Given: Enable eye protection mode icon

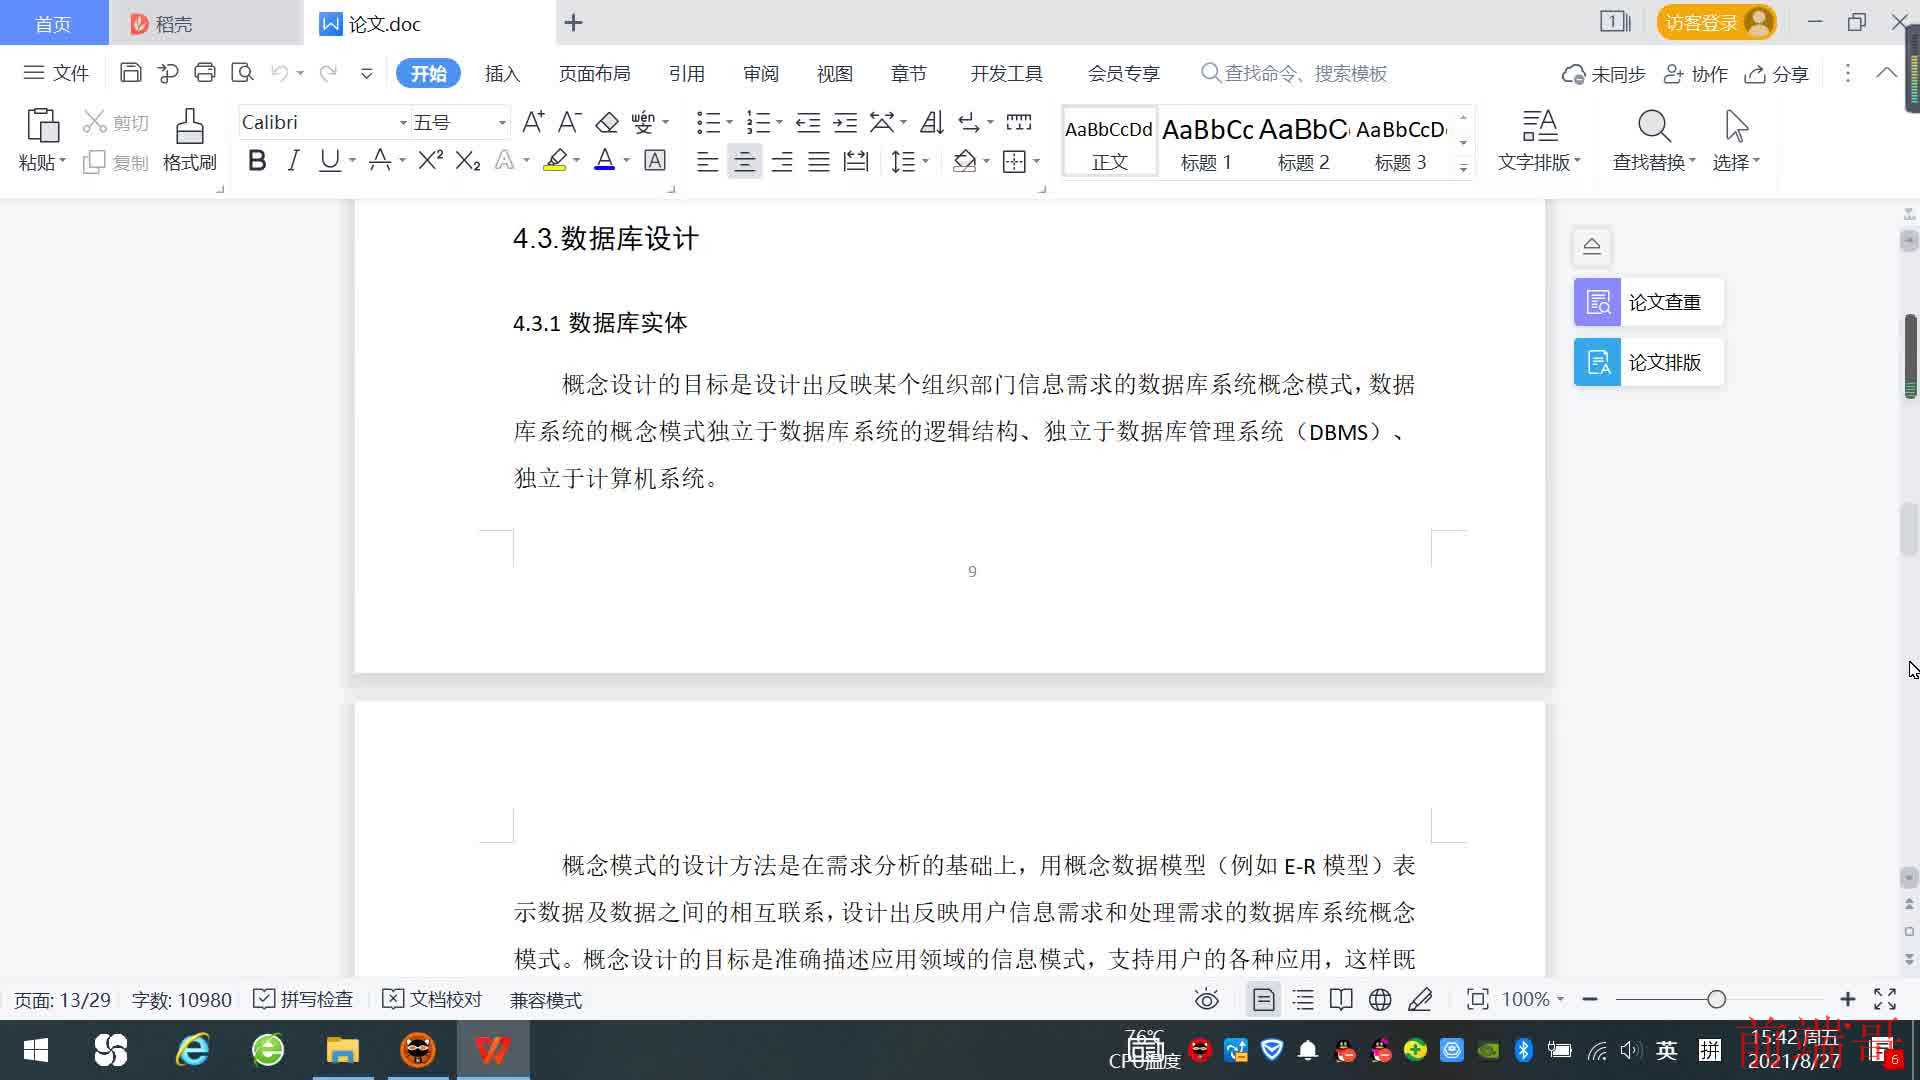Looking at the screenshot, I should (1207, 999).
